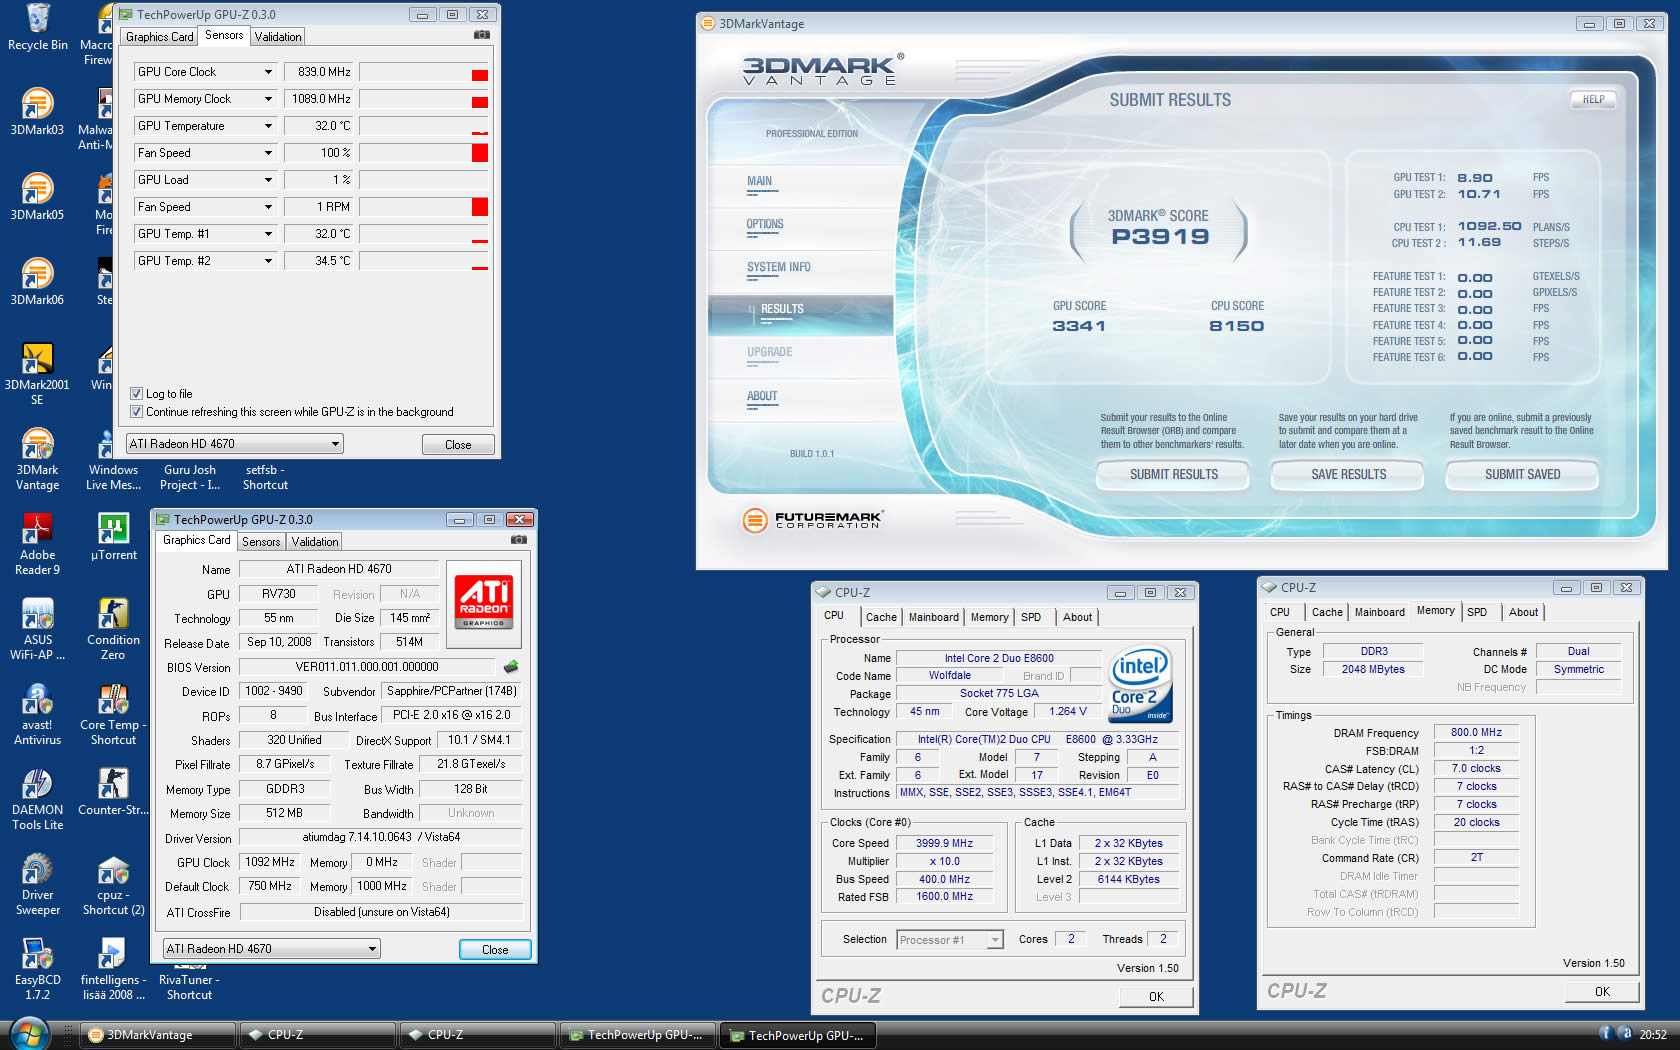
Task: Open the Cache tab in left CPU-Z window
Action: (881, 617)
